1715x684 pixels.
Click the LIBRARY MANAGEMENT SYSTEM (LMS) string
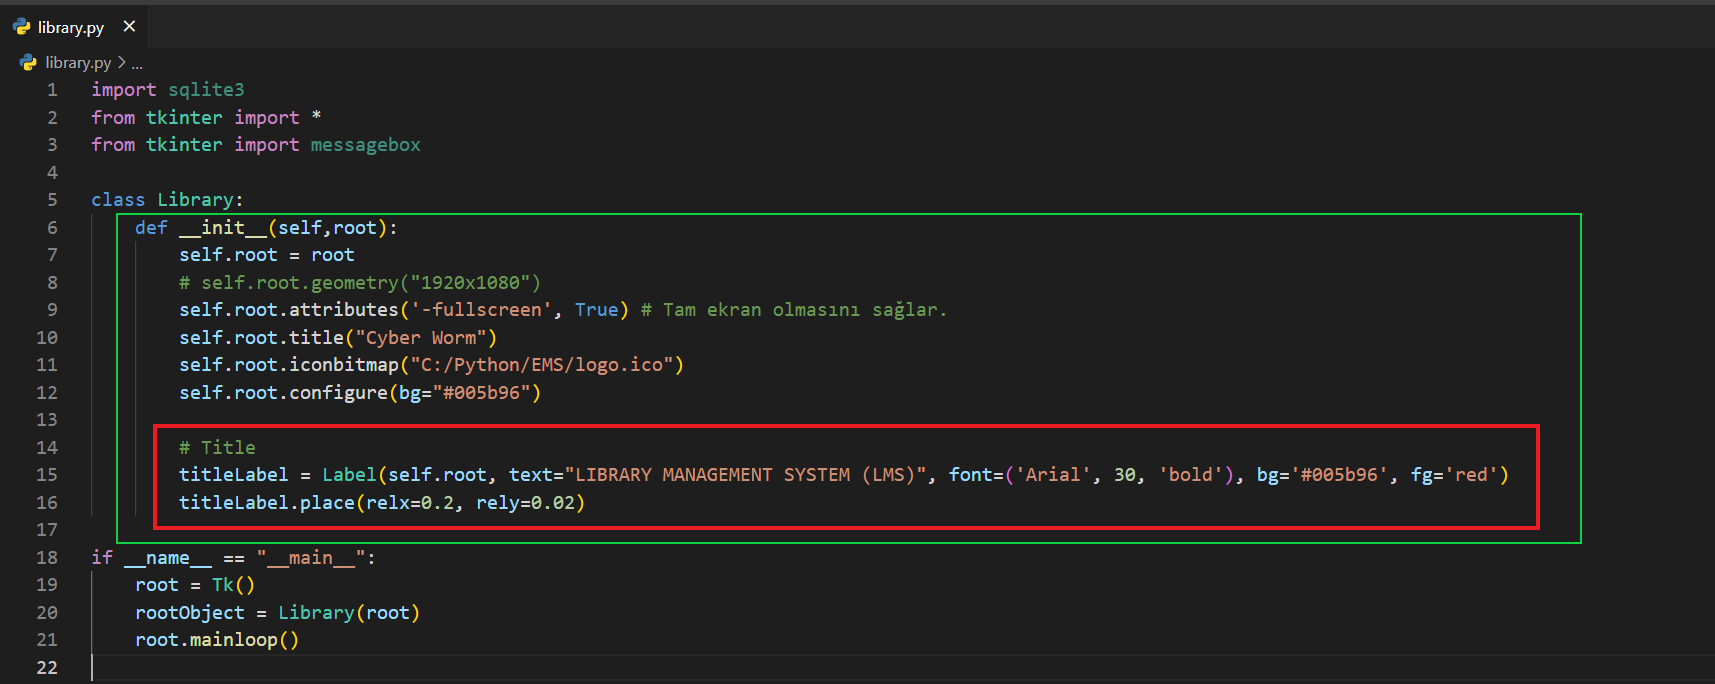tap(745, 475)
